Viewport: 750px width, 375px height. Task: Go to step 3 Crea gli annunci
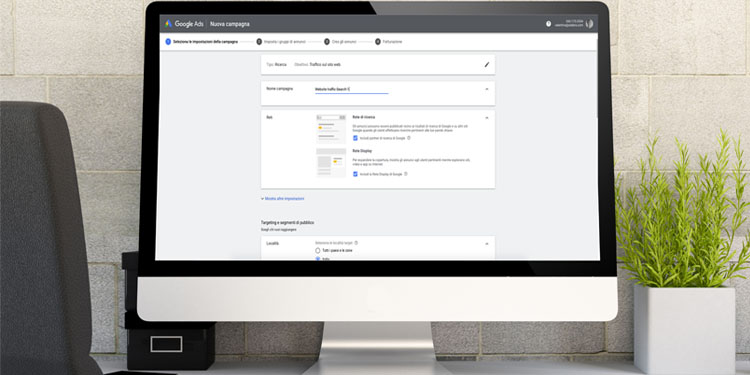[340, 42]
